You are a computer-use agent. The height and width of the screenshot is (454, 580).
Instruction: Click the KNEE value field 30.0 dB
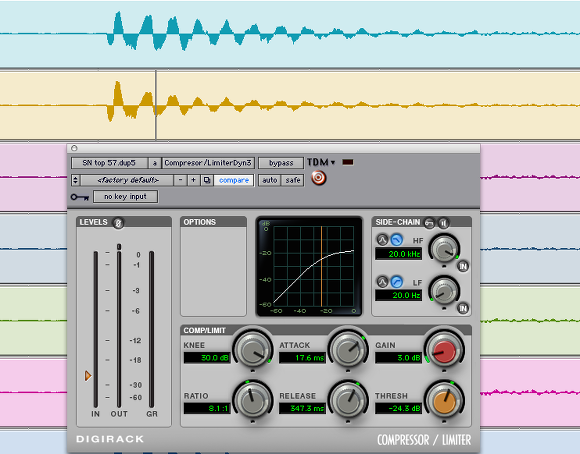click(x=207, y=358)
